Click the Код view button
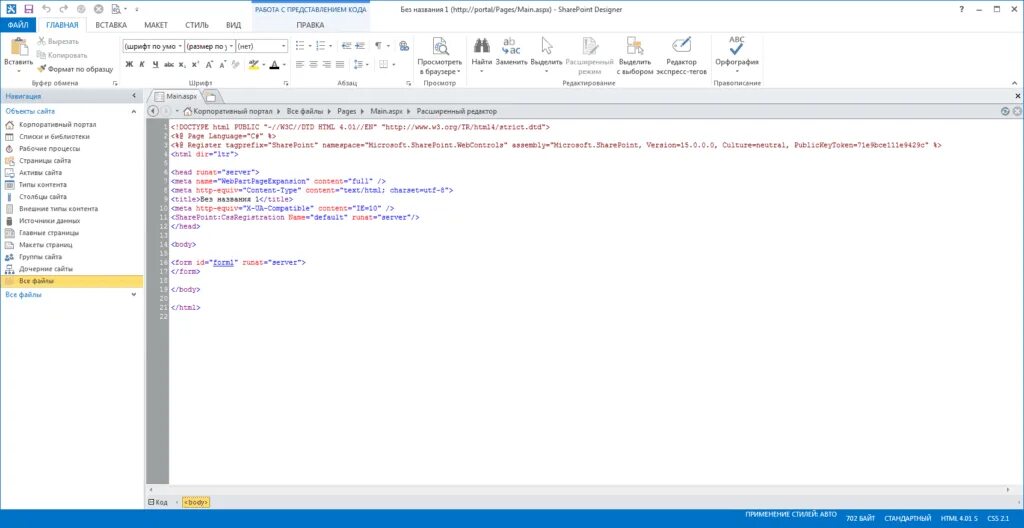Screen dimensions: 1024x528 click(x=159, y=503)
